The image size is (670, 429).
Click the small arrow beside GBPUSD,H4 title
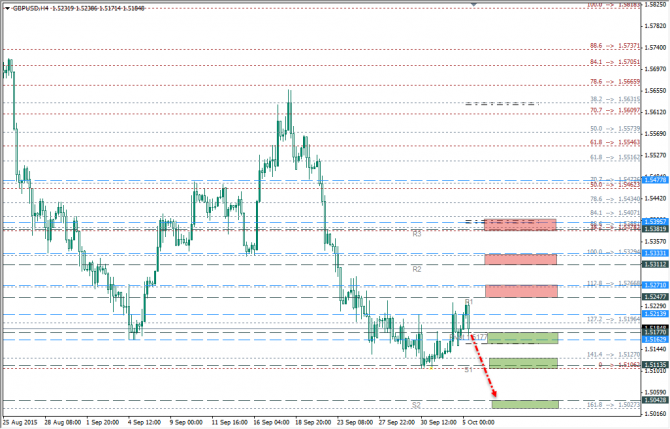coord(6,7)
